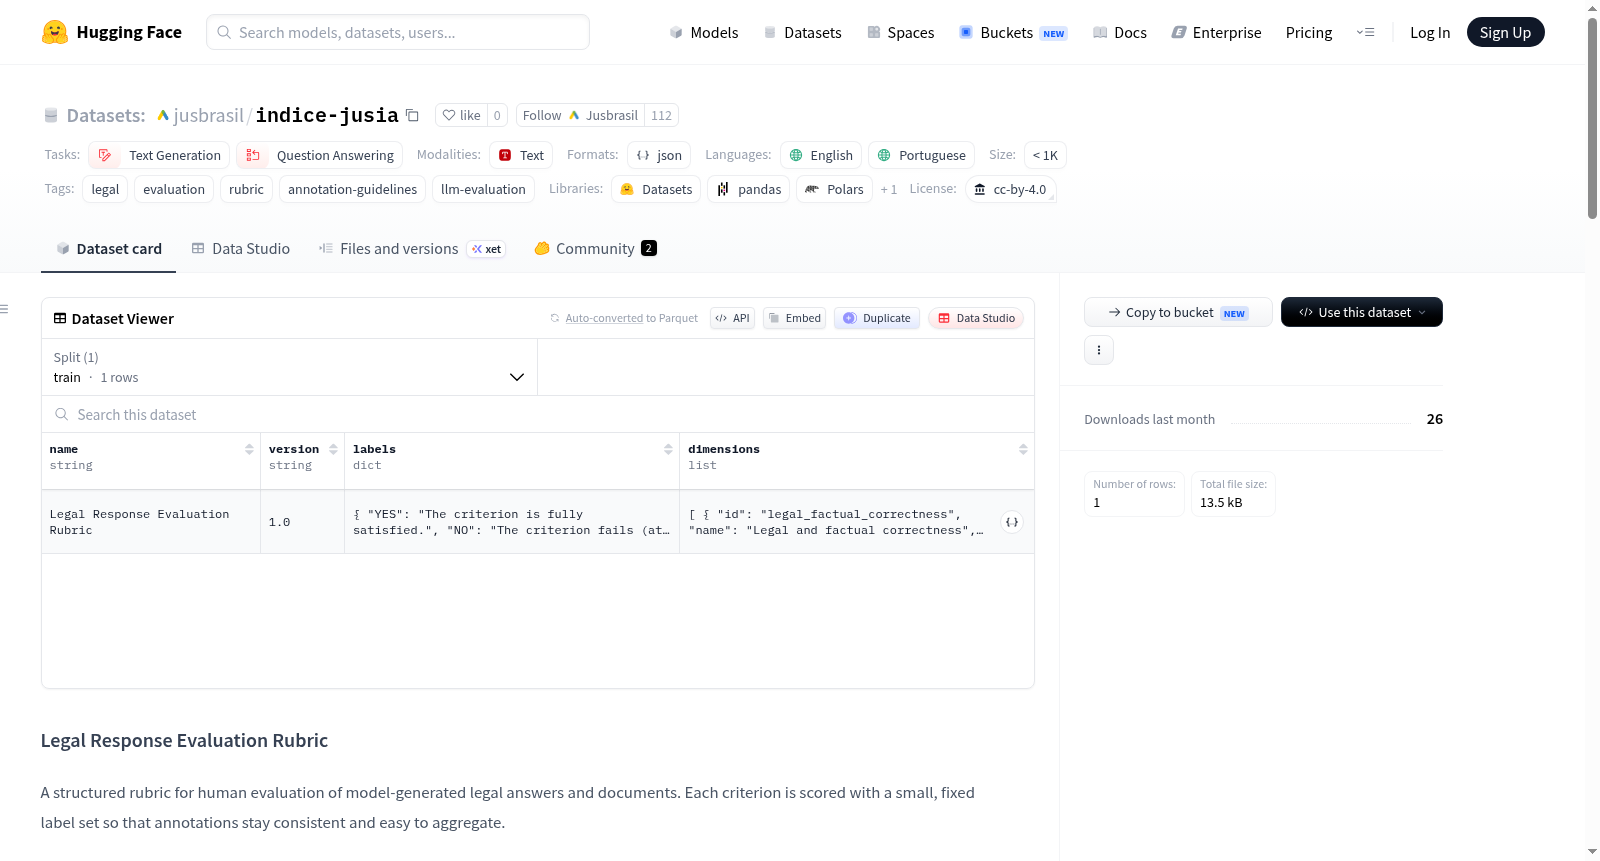Click the heart like button
This screenshot has height=861, width=1600.
(x=461, y=115)
